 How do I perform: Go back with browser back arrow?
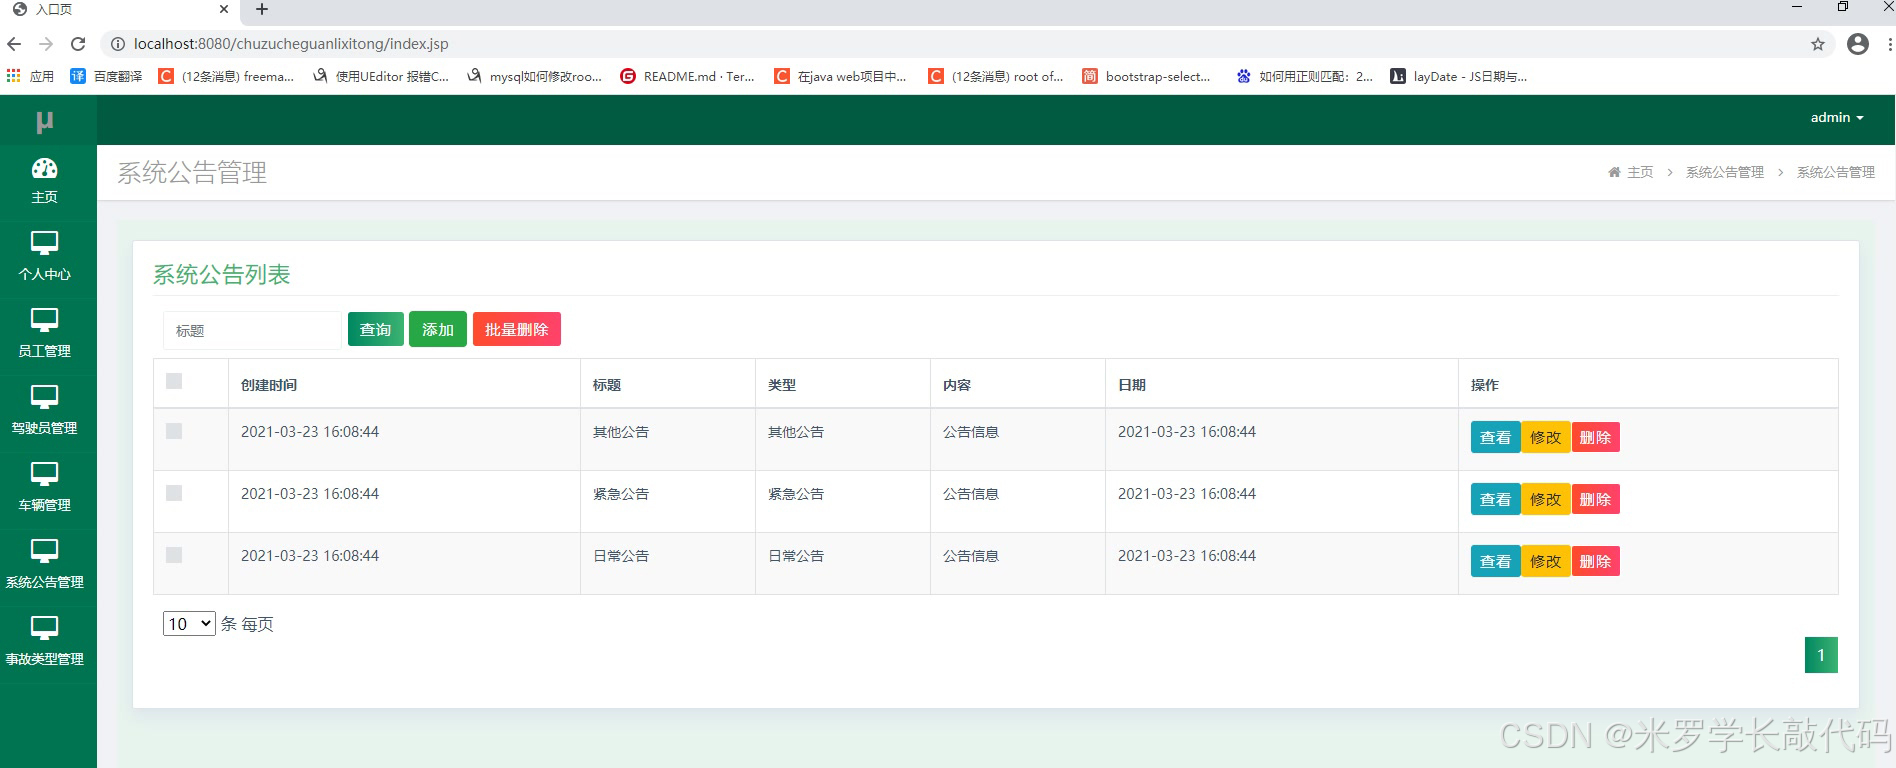coord(14,44)
